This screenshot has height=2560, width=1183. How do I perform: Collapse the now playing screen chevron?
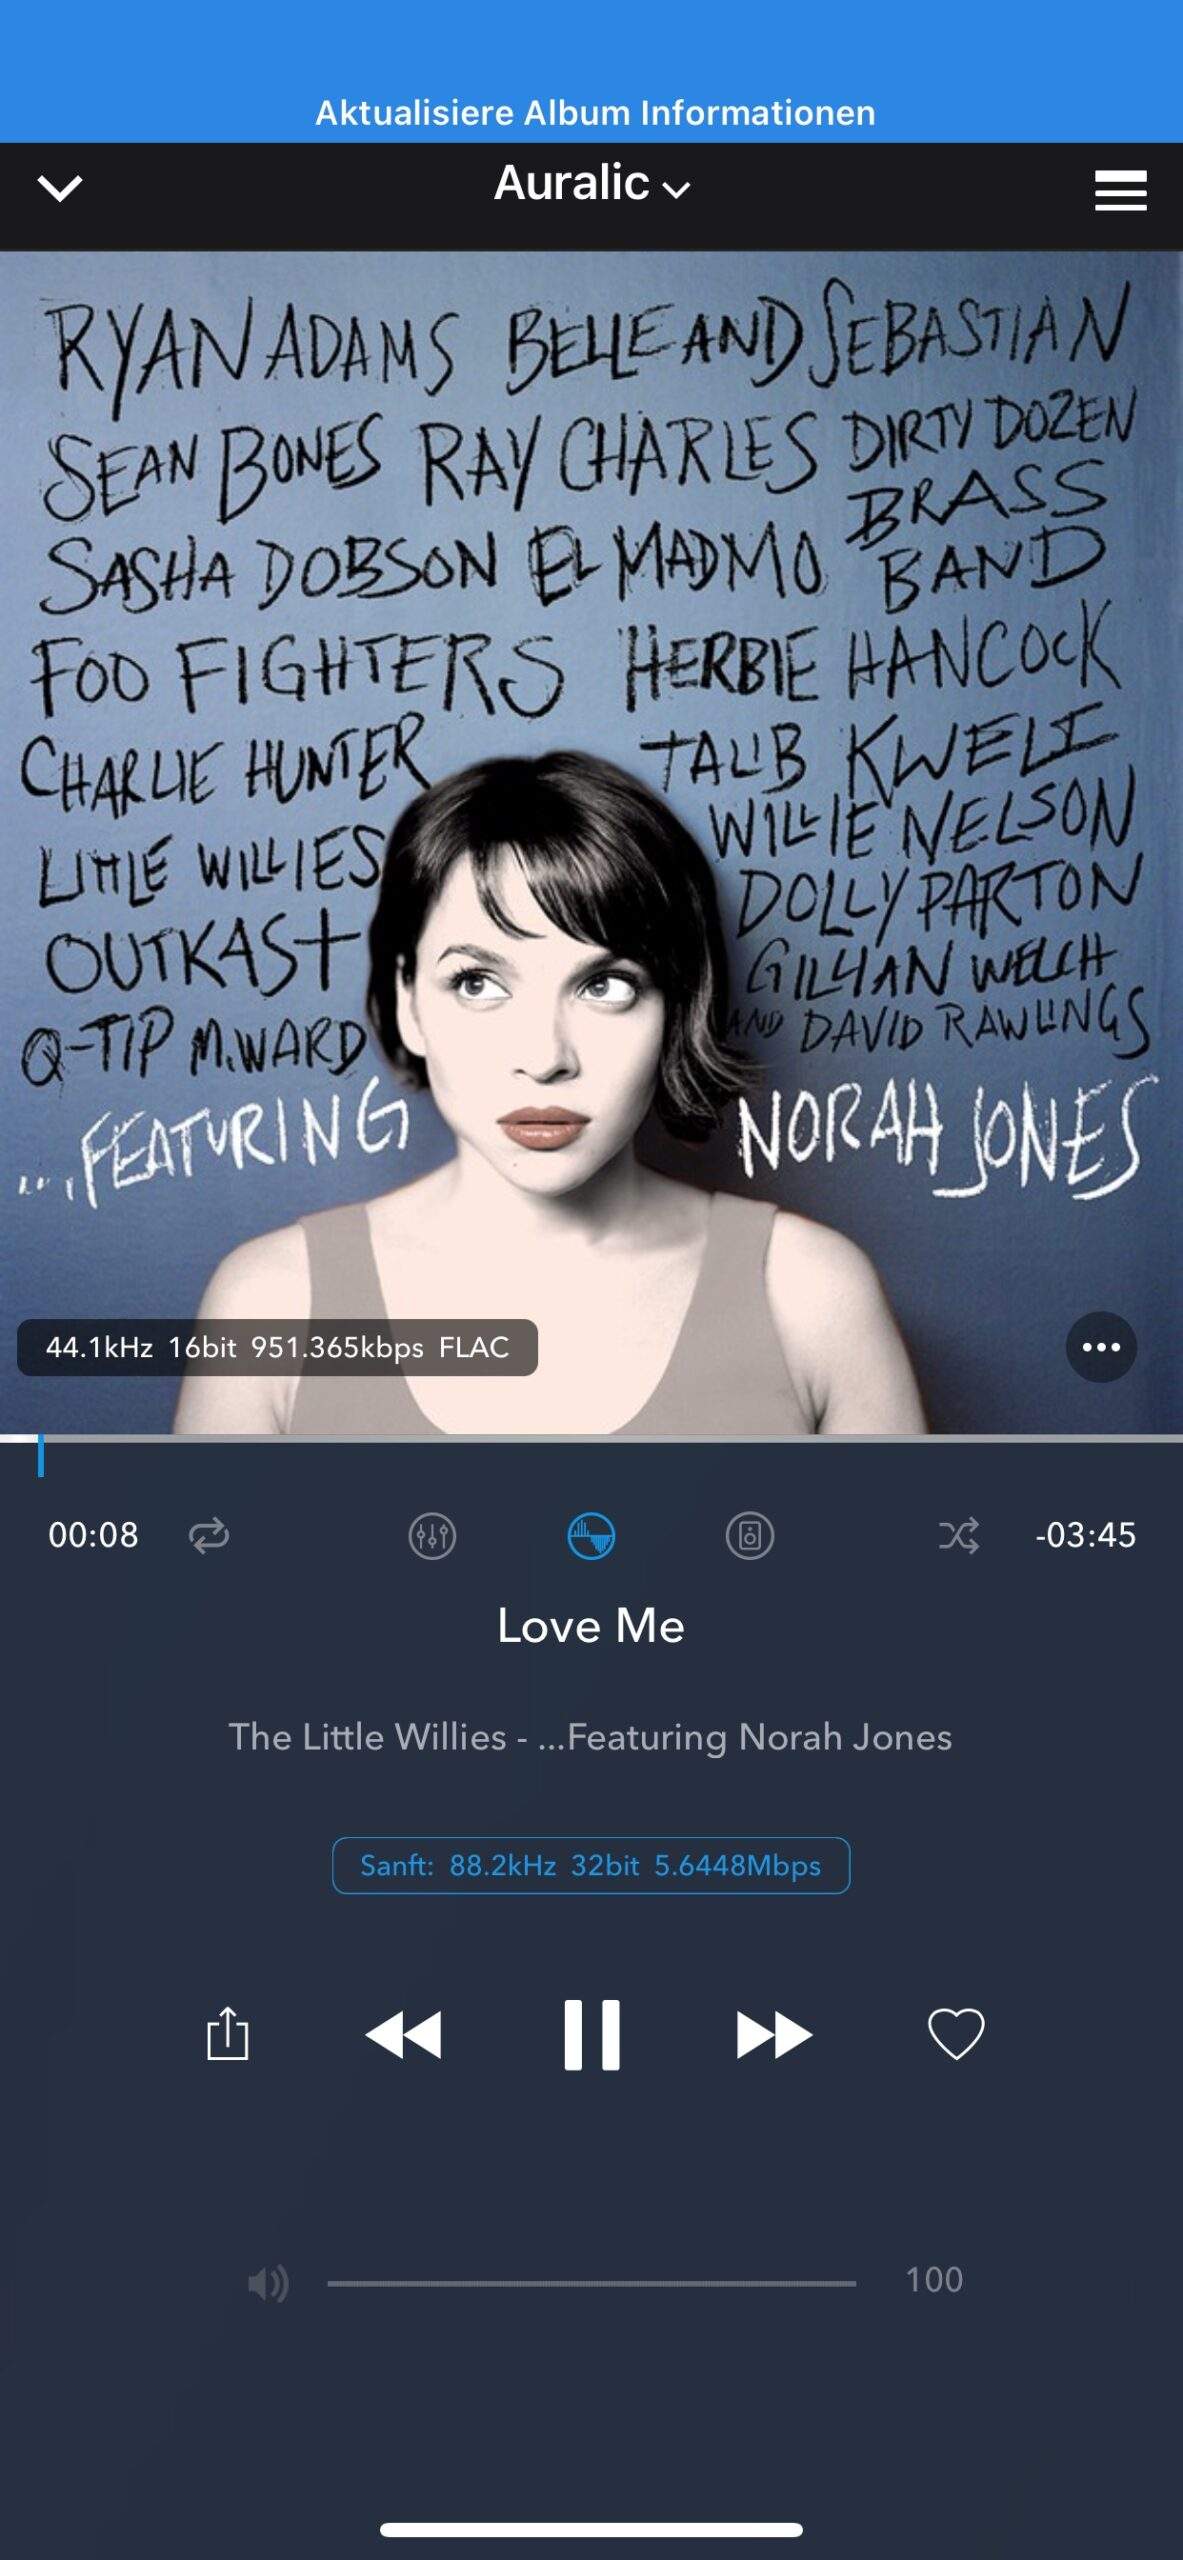(x=59, y=188)
